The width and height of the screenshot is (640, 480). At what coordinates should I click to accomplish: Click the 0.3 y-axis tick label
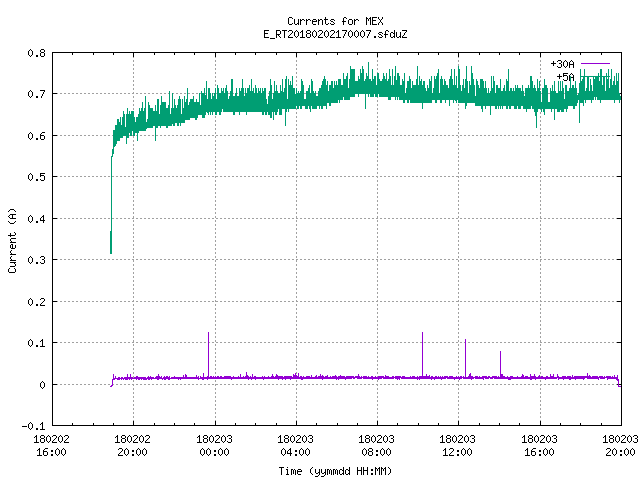tap(36, 260)
